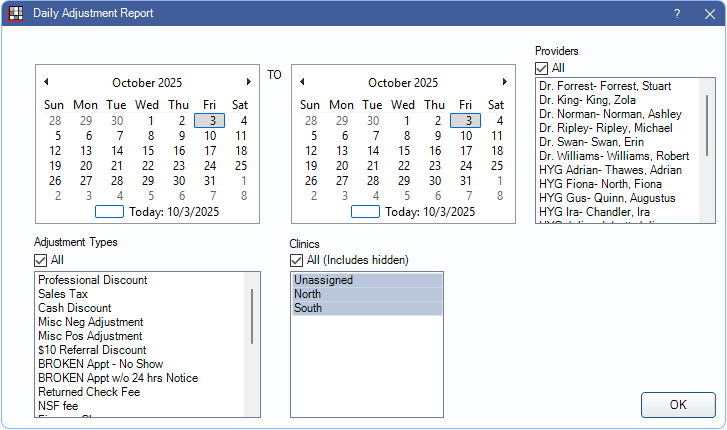
Task: Close the Daily Adjustment Report window
Action: [708, 14]
